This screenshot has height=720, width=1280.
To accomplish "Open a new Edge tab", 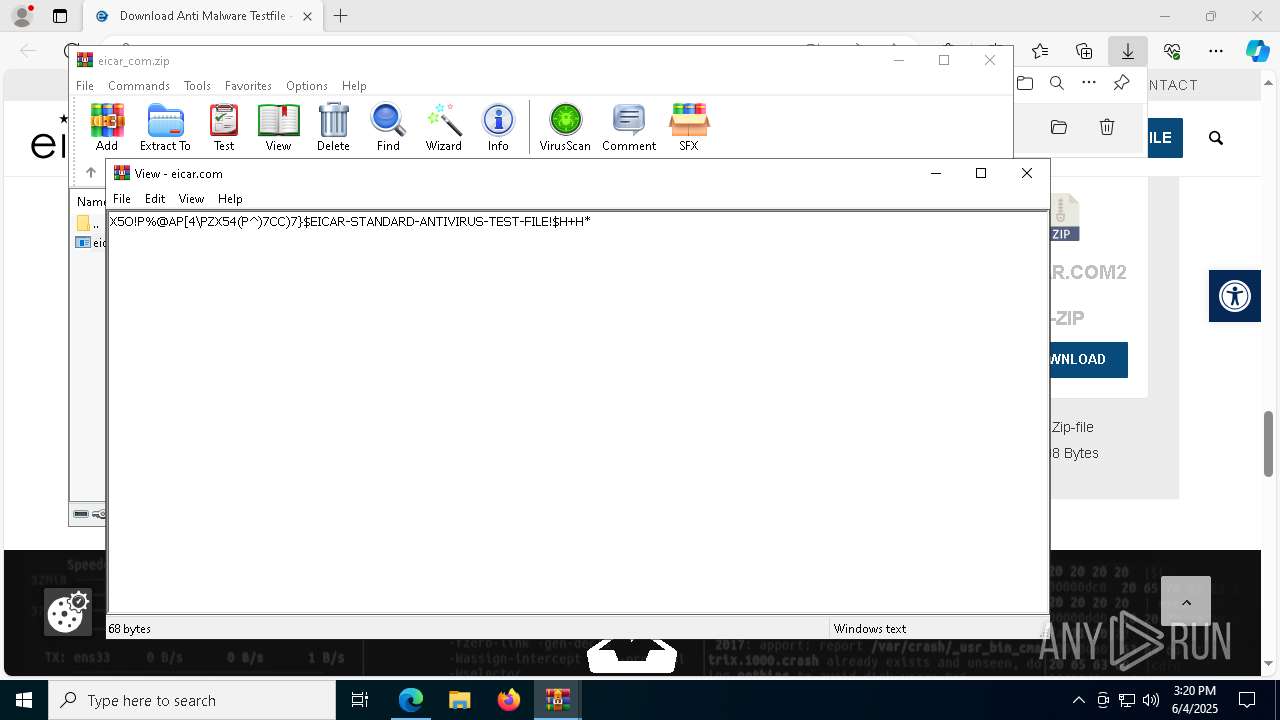I will click(341, 16).
